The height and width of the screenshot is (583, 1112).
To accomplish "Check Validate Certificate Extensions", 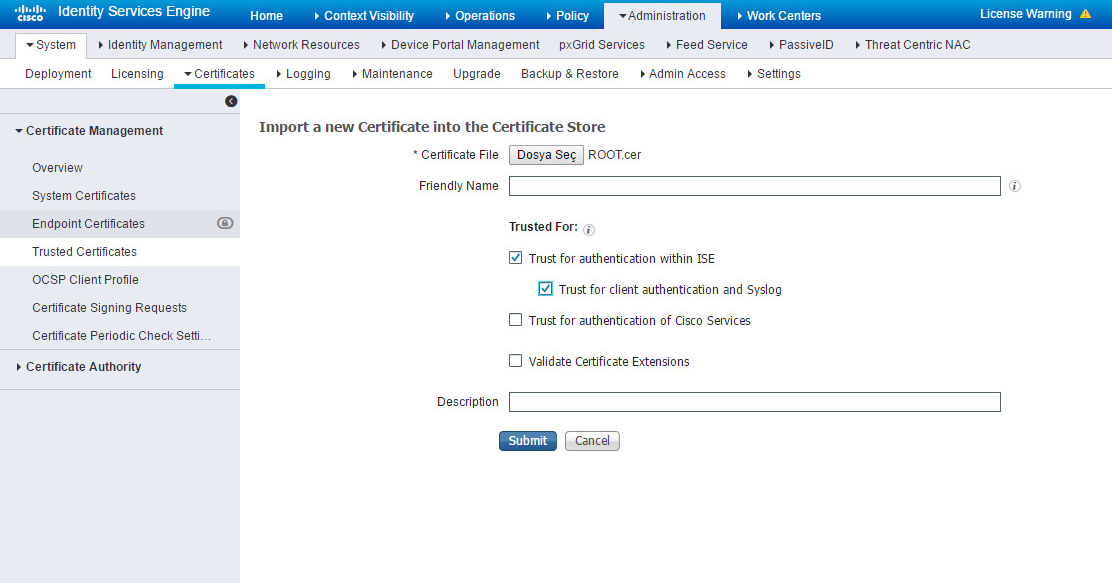I will click(516, 361).
